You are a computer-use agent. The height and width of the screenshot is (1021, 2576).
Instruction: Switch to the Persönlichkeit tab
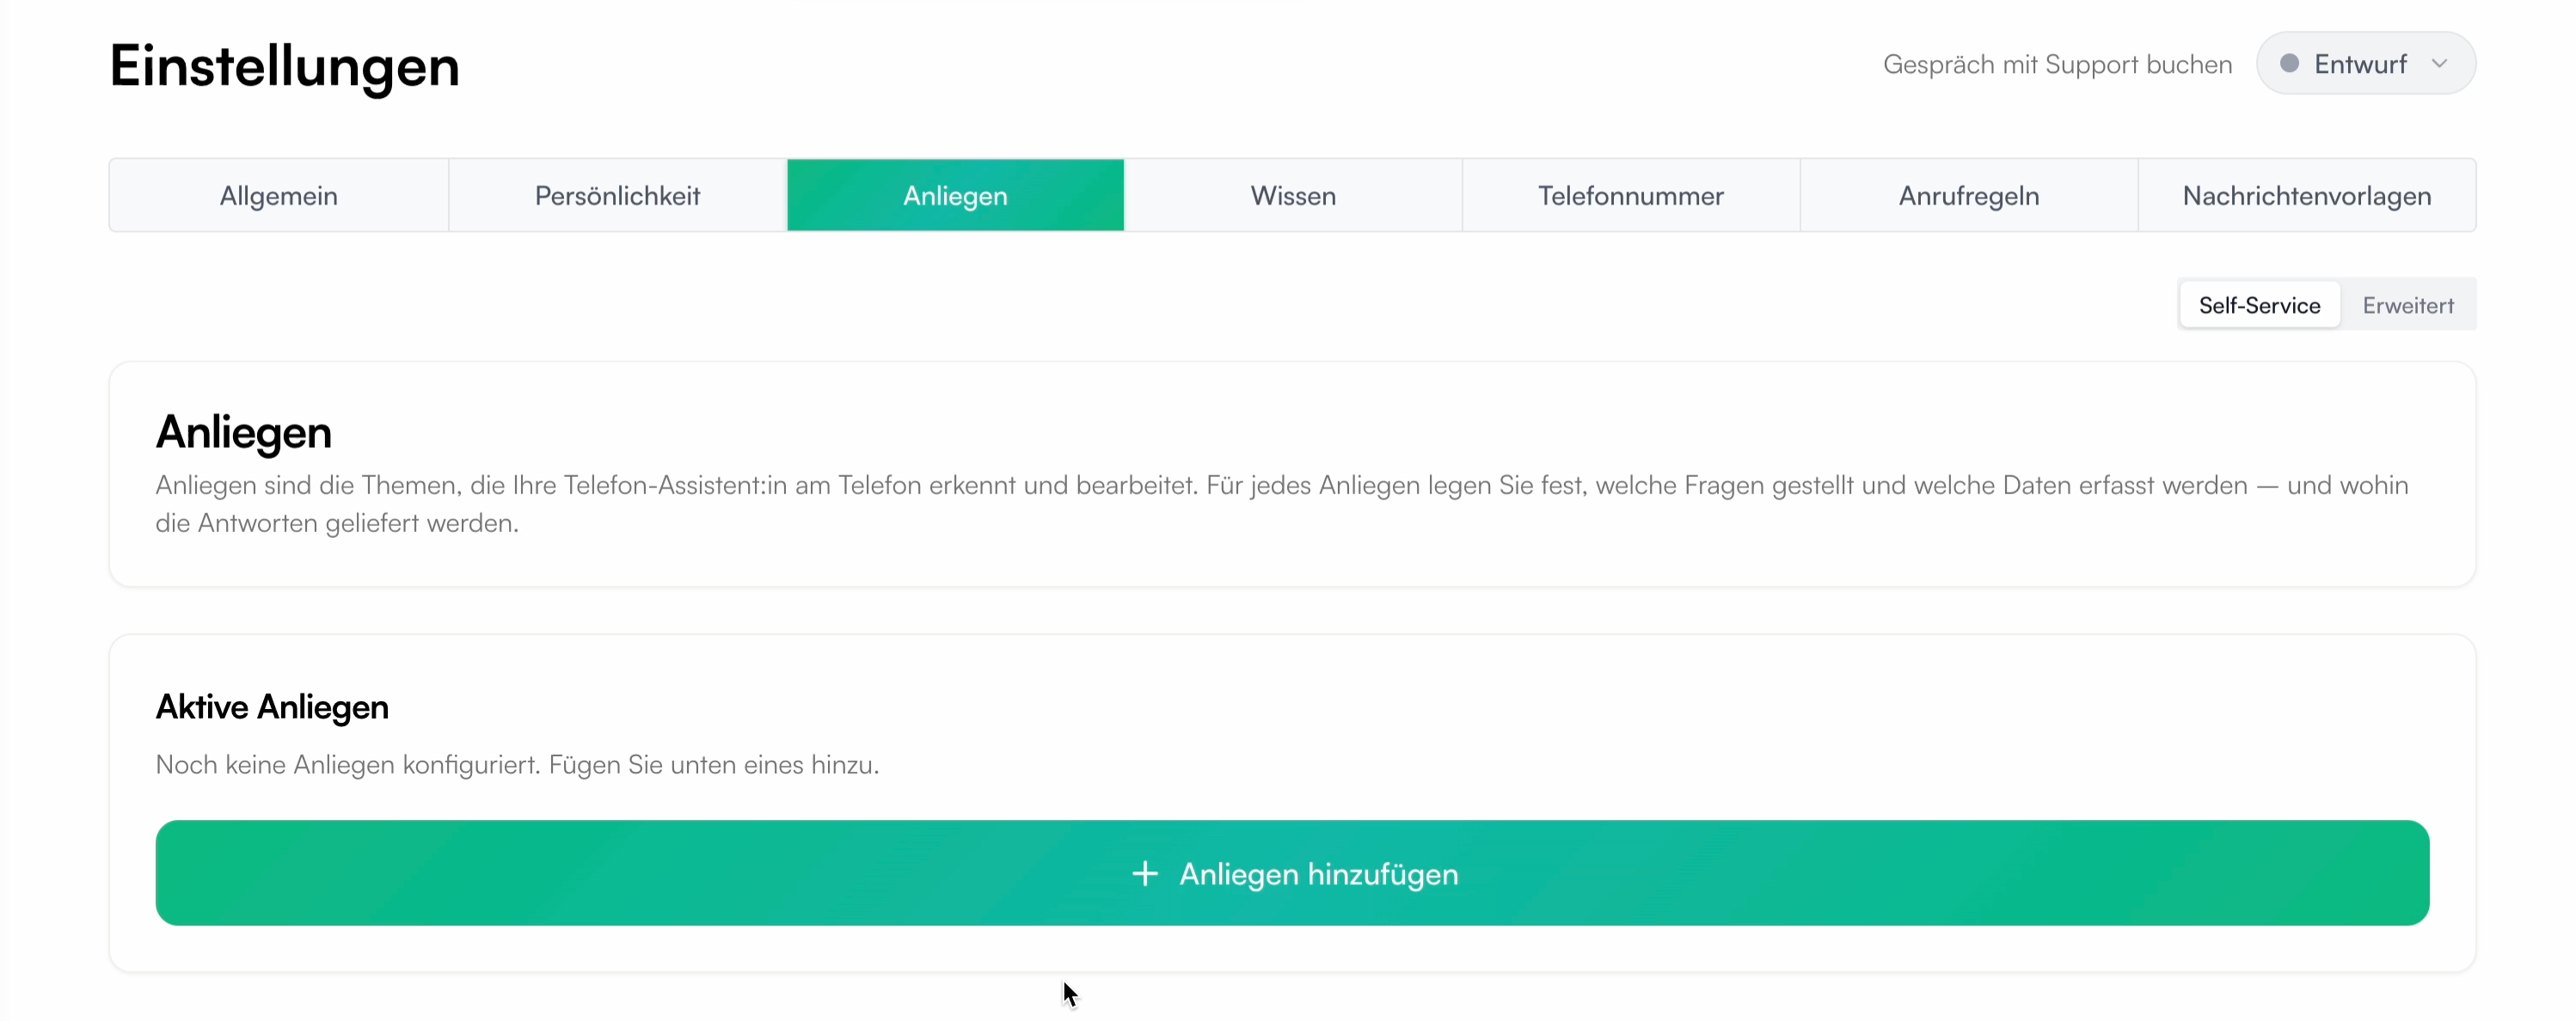coord(617,196)
